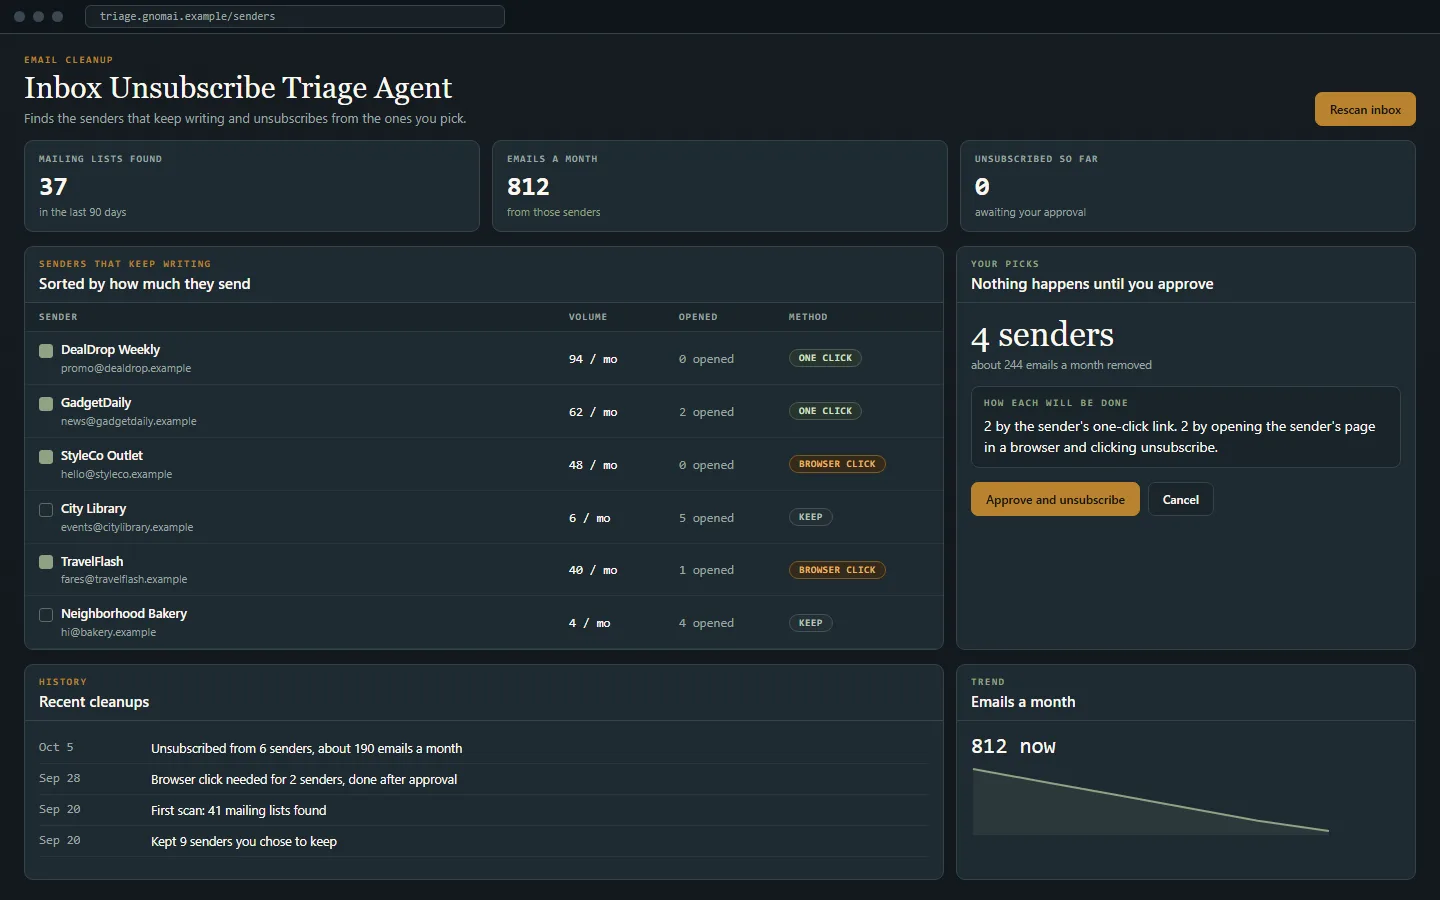The height and width of the screenshot is (900, 1440).
Task: Click the '812 now' trend value
Action: (x=1013, y=747)
